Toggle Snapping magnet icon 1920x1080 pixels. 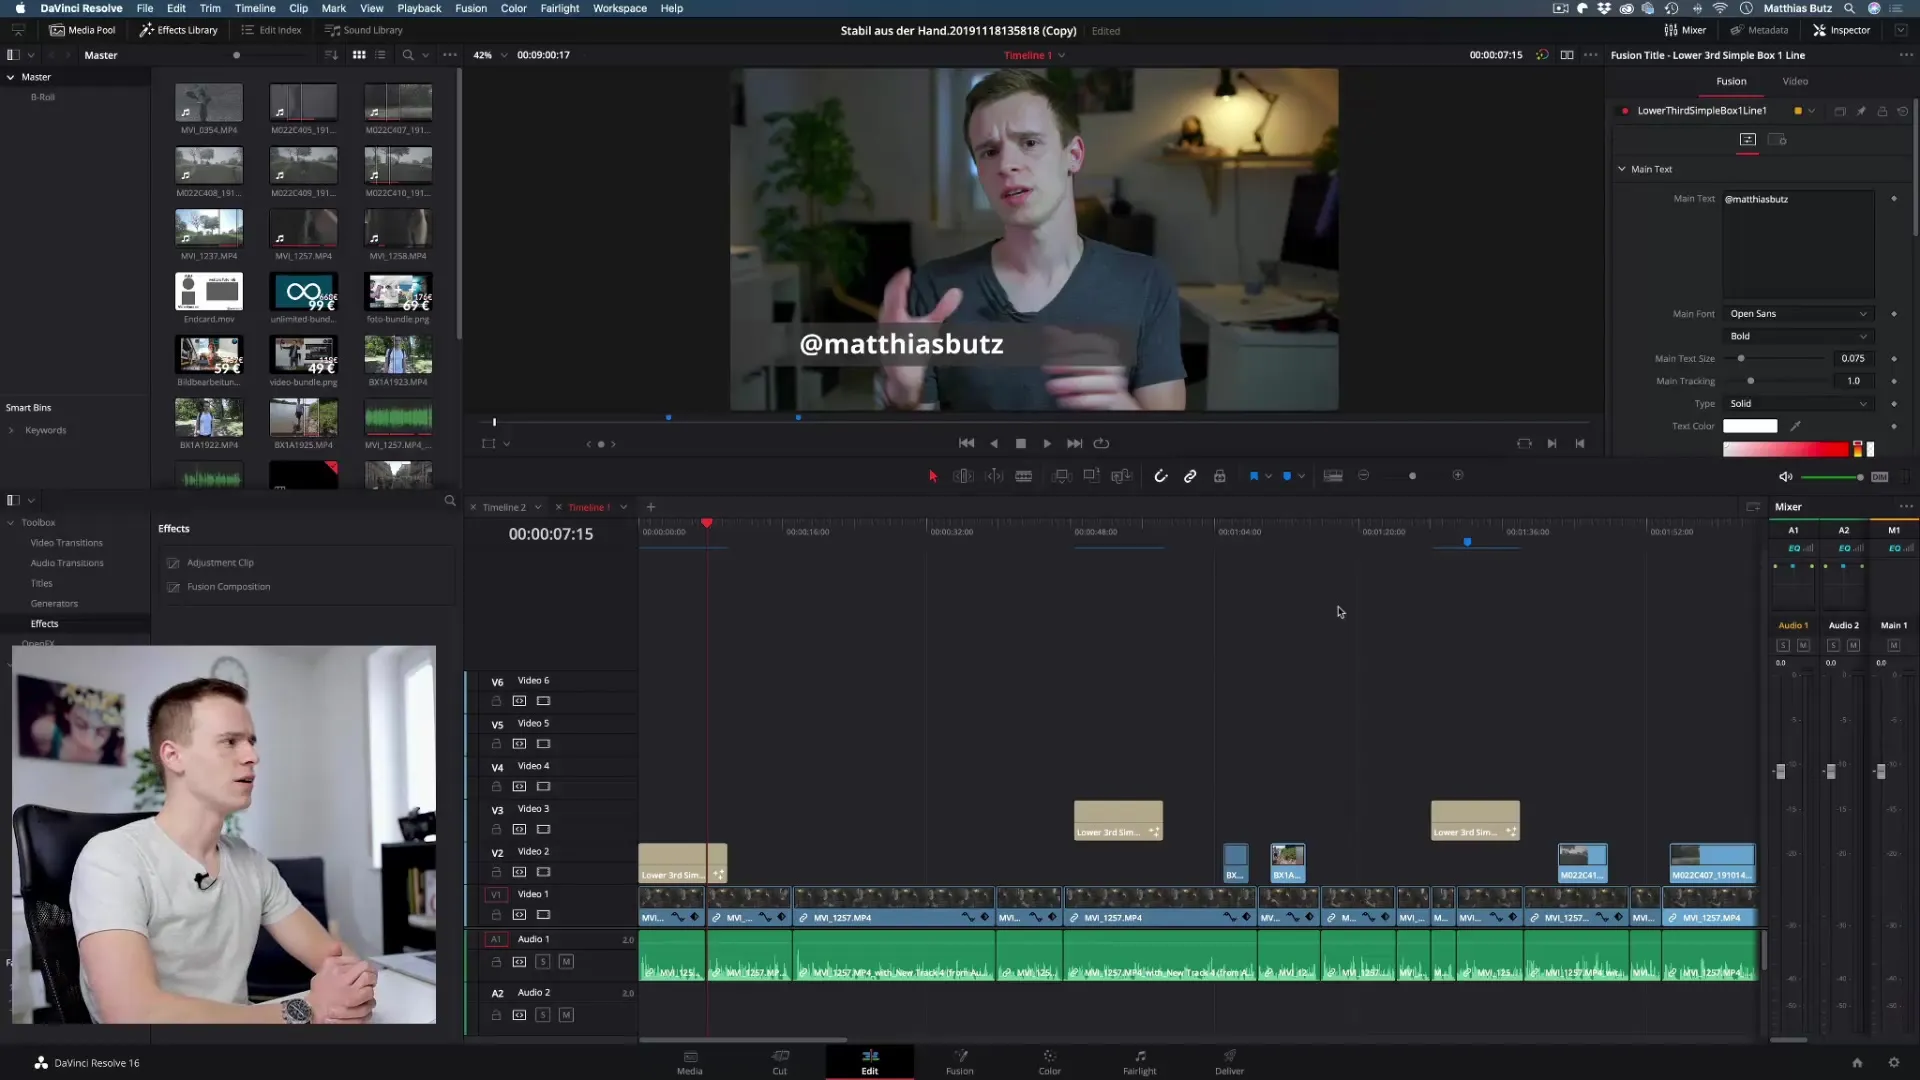[1160, 476]
